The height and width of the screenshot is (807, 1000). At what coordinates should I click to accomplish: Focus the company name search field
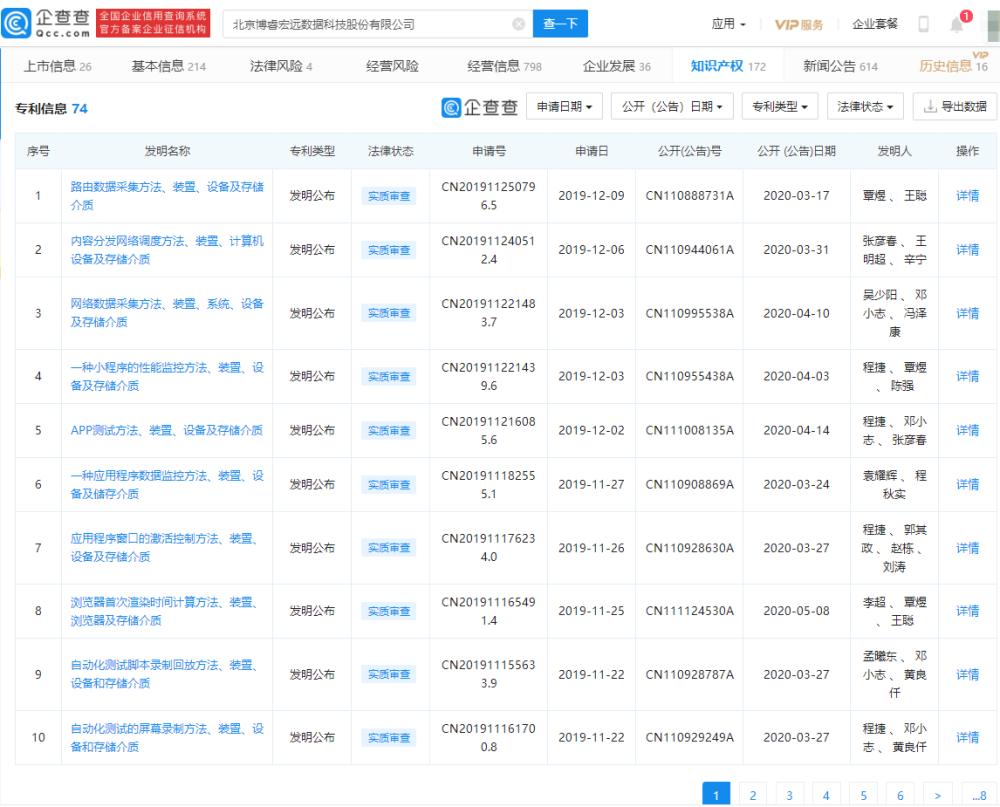click(378, 24)
